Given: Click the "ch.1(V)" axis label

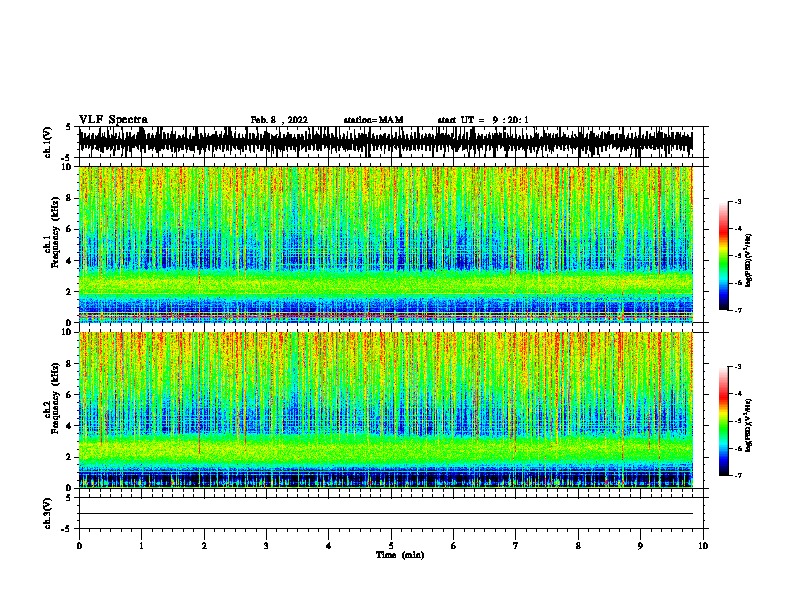Looking at the screenshot, I should [x=48, y=142].
